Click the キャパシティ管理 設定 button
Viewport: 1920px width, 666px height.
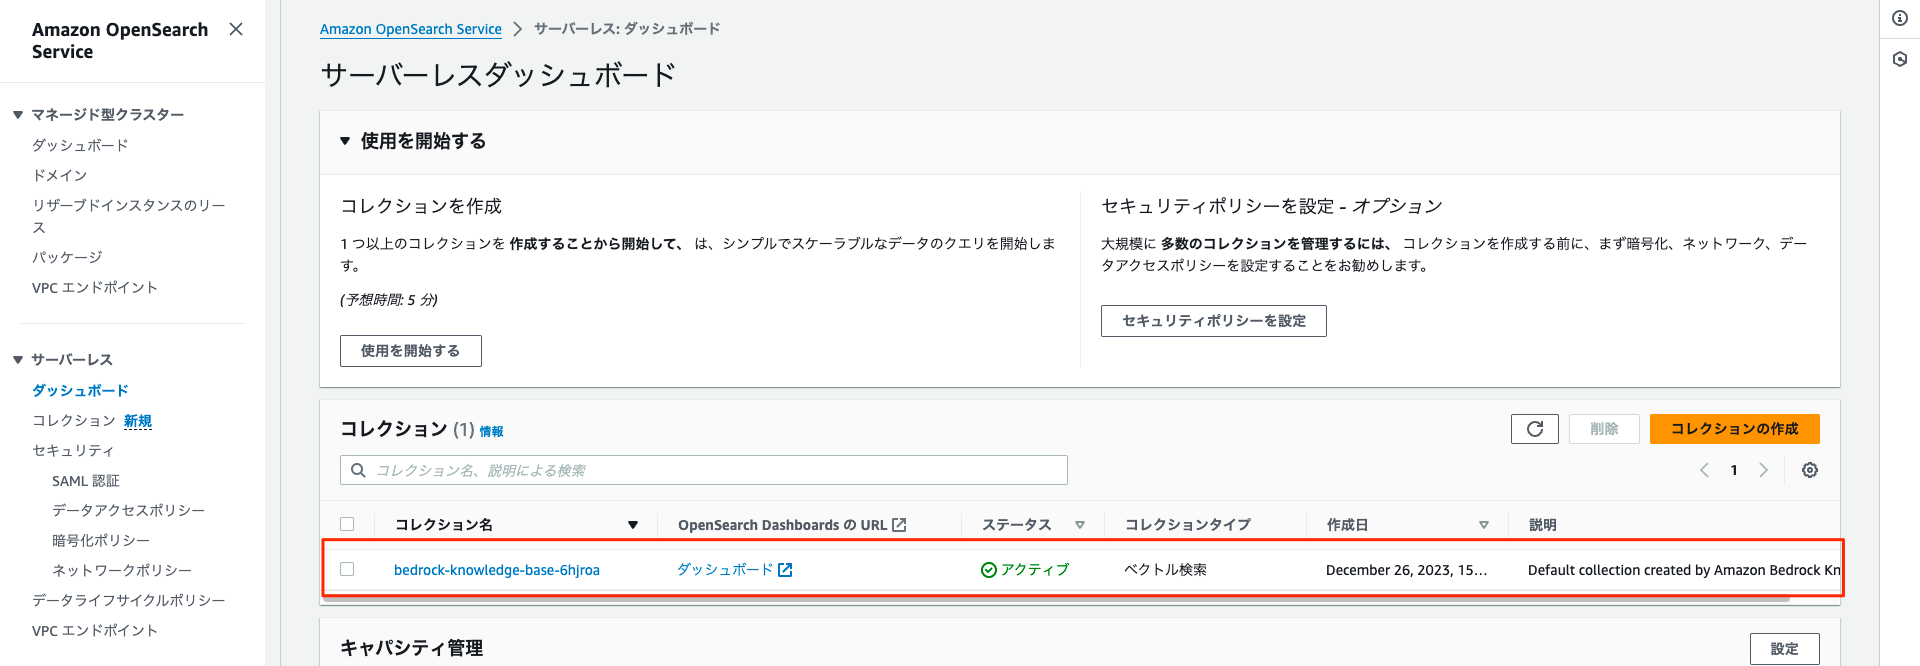coord(1785,649)
